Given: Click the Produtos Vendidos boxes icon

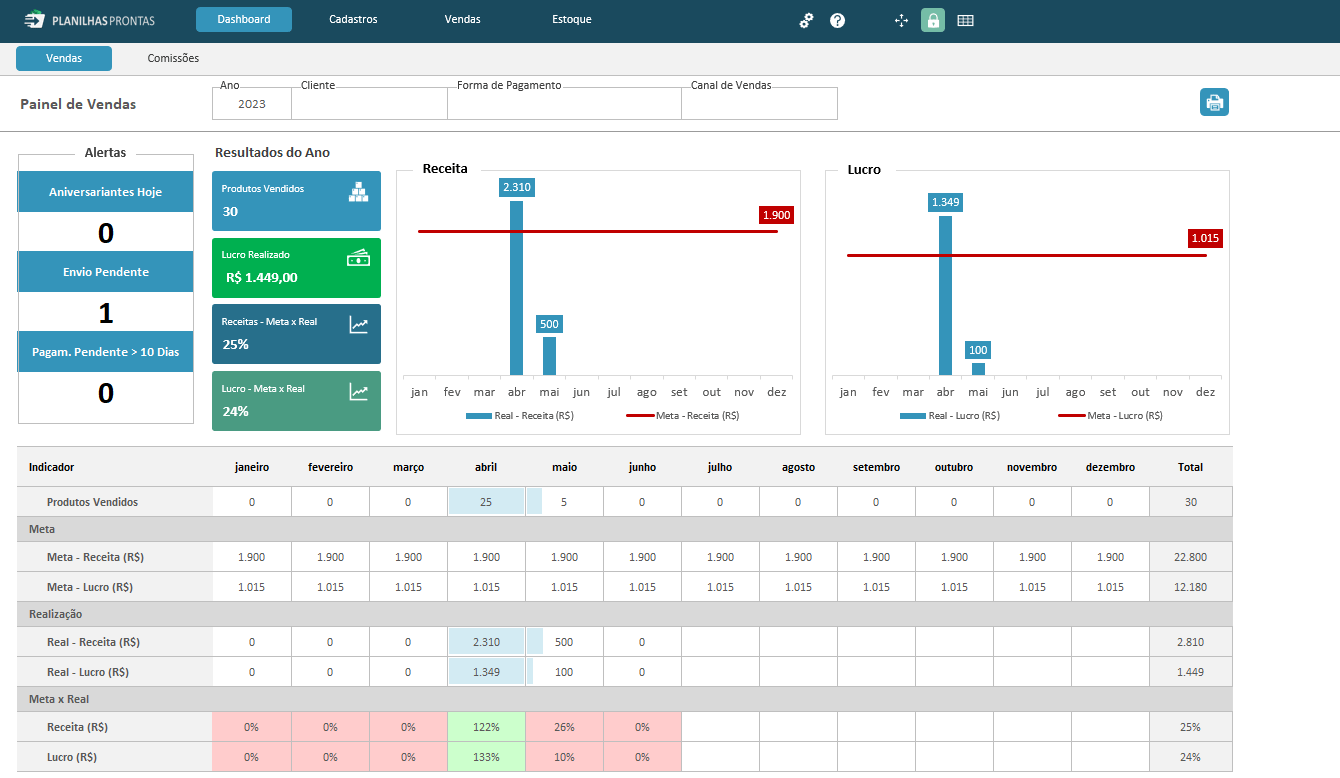Looking at the screenshot, I should [x=358, y=192].
